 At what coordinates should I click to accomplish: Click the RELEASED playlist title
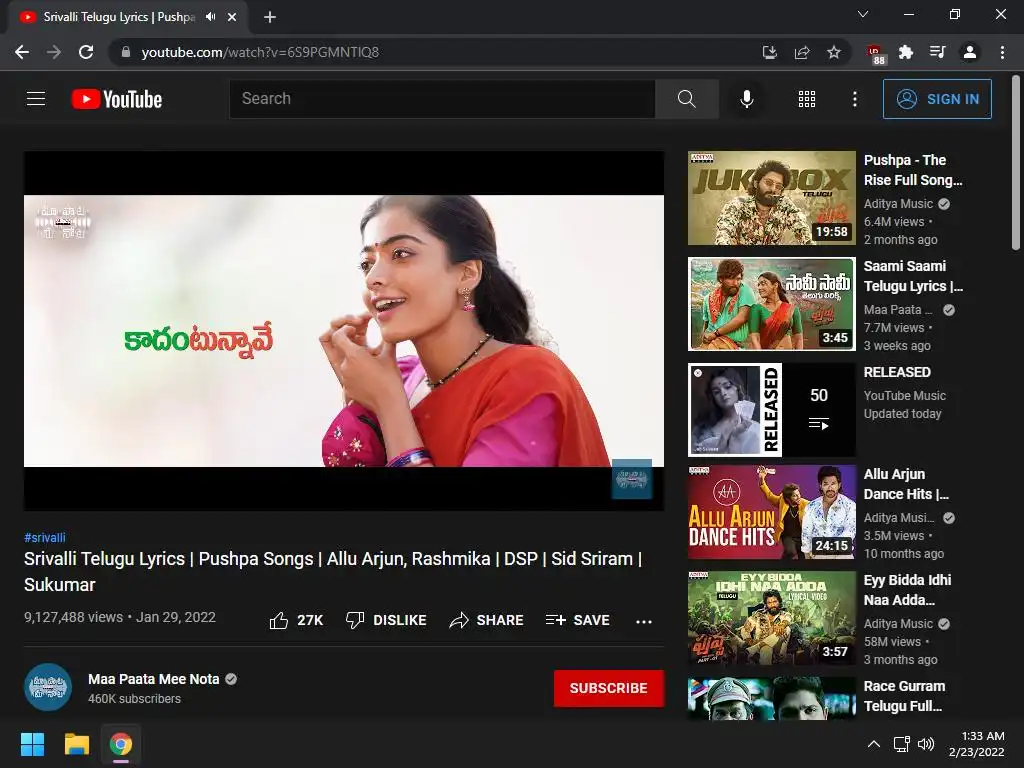[897, 372]
